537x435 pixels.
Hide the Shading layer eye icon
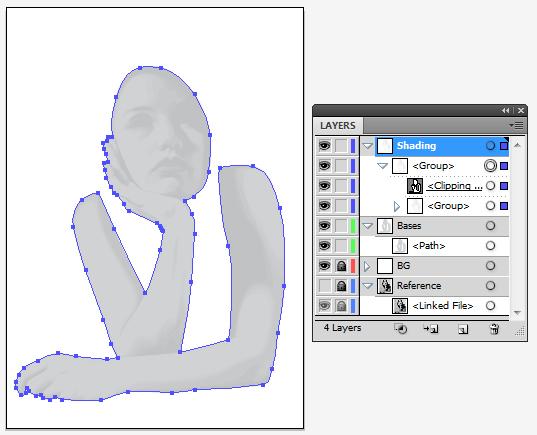pyautogui.click(x=324, y=146)
